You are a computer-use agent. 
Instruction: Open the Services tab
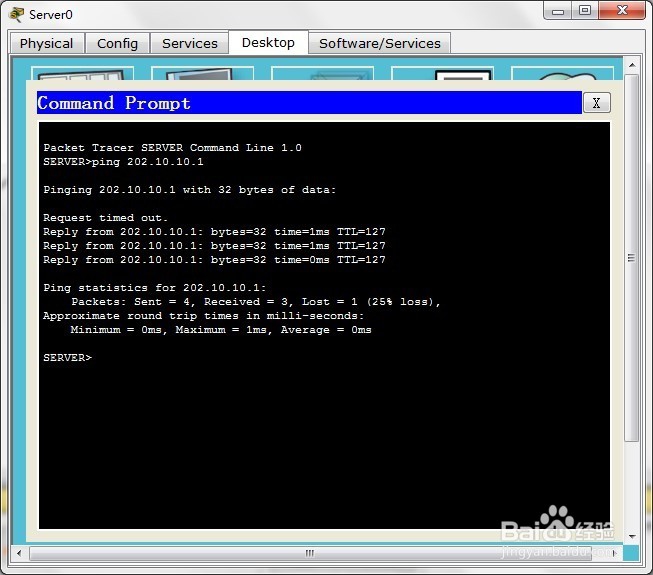pos(189,43)
